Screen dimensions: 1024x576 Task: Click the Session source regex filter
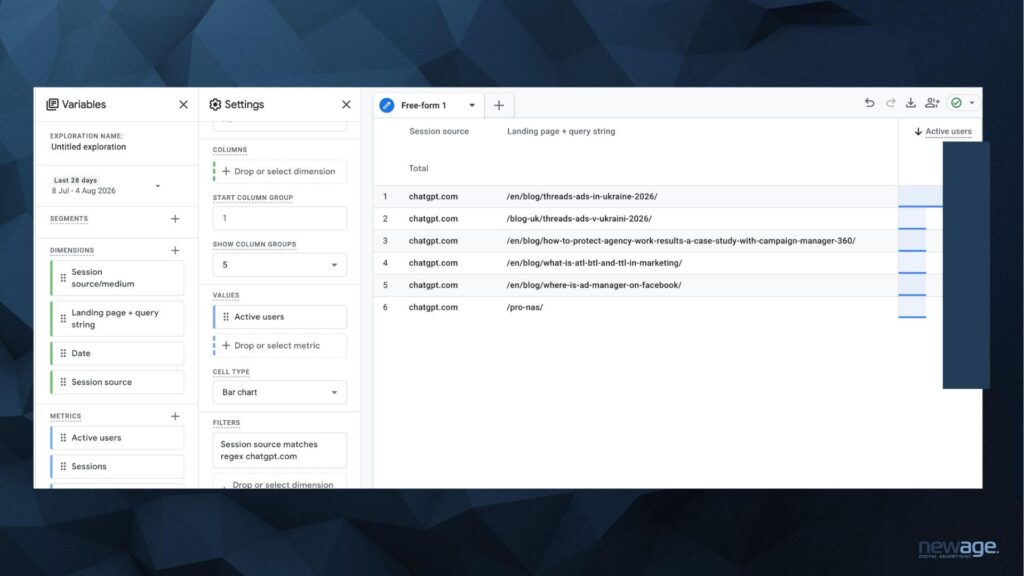[x=280, y=450]
